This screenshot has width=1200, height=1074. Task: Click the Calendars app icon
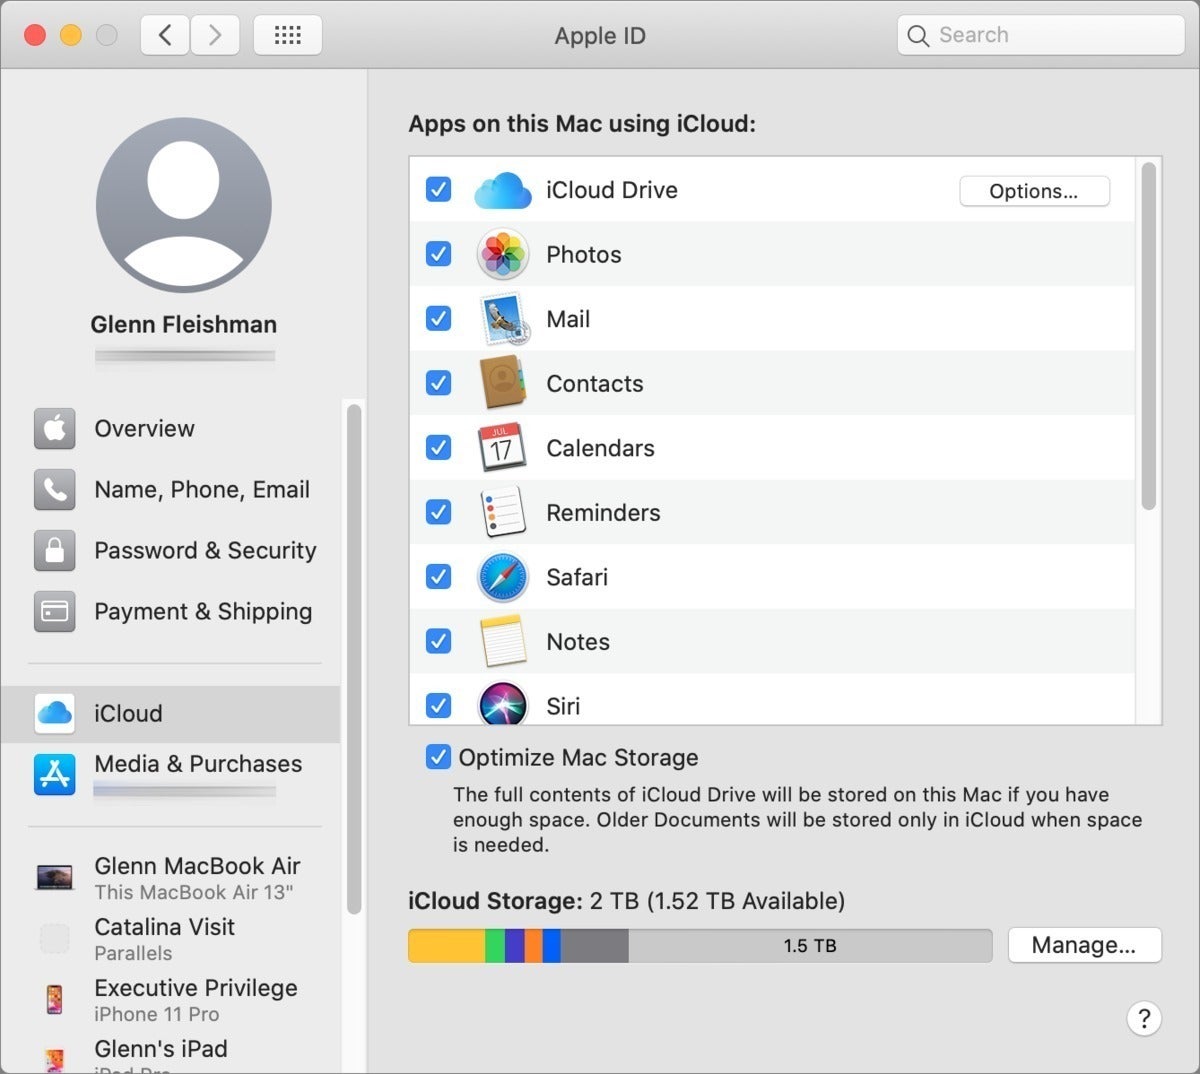pos(502,448)
